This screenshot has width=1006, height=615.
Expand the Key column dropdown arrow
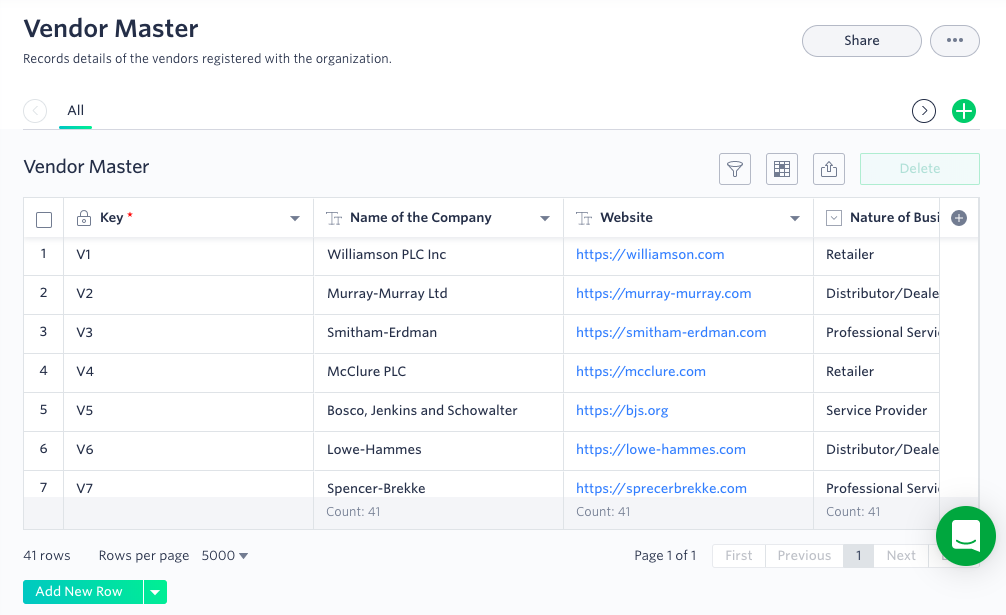(x=295, y=219)
